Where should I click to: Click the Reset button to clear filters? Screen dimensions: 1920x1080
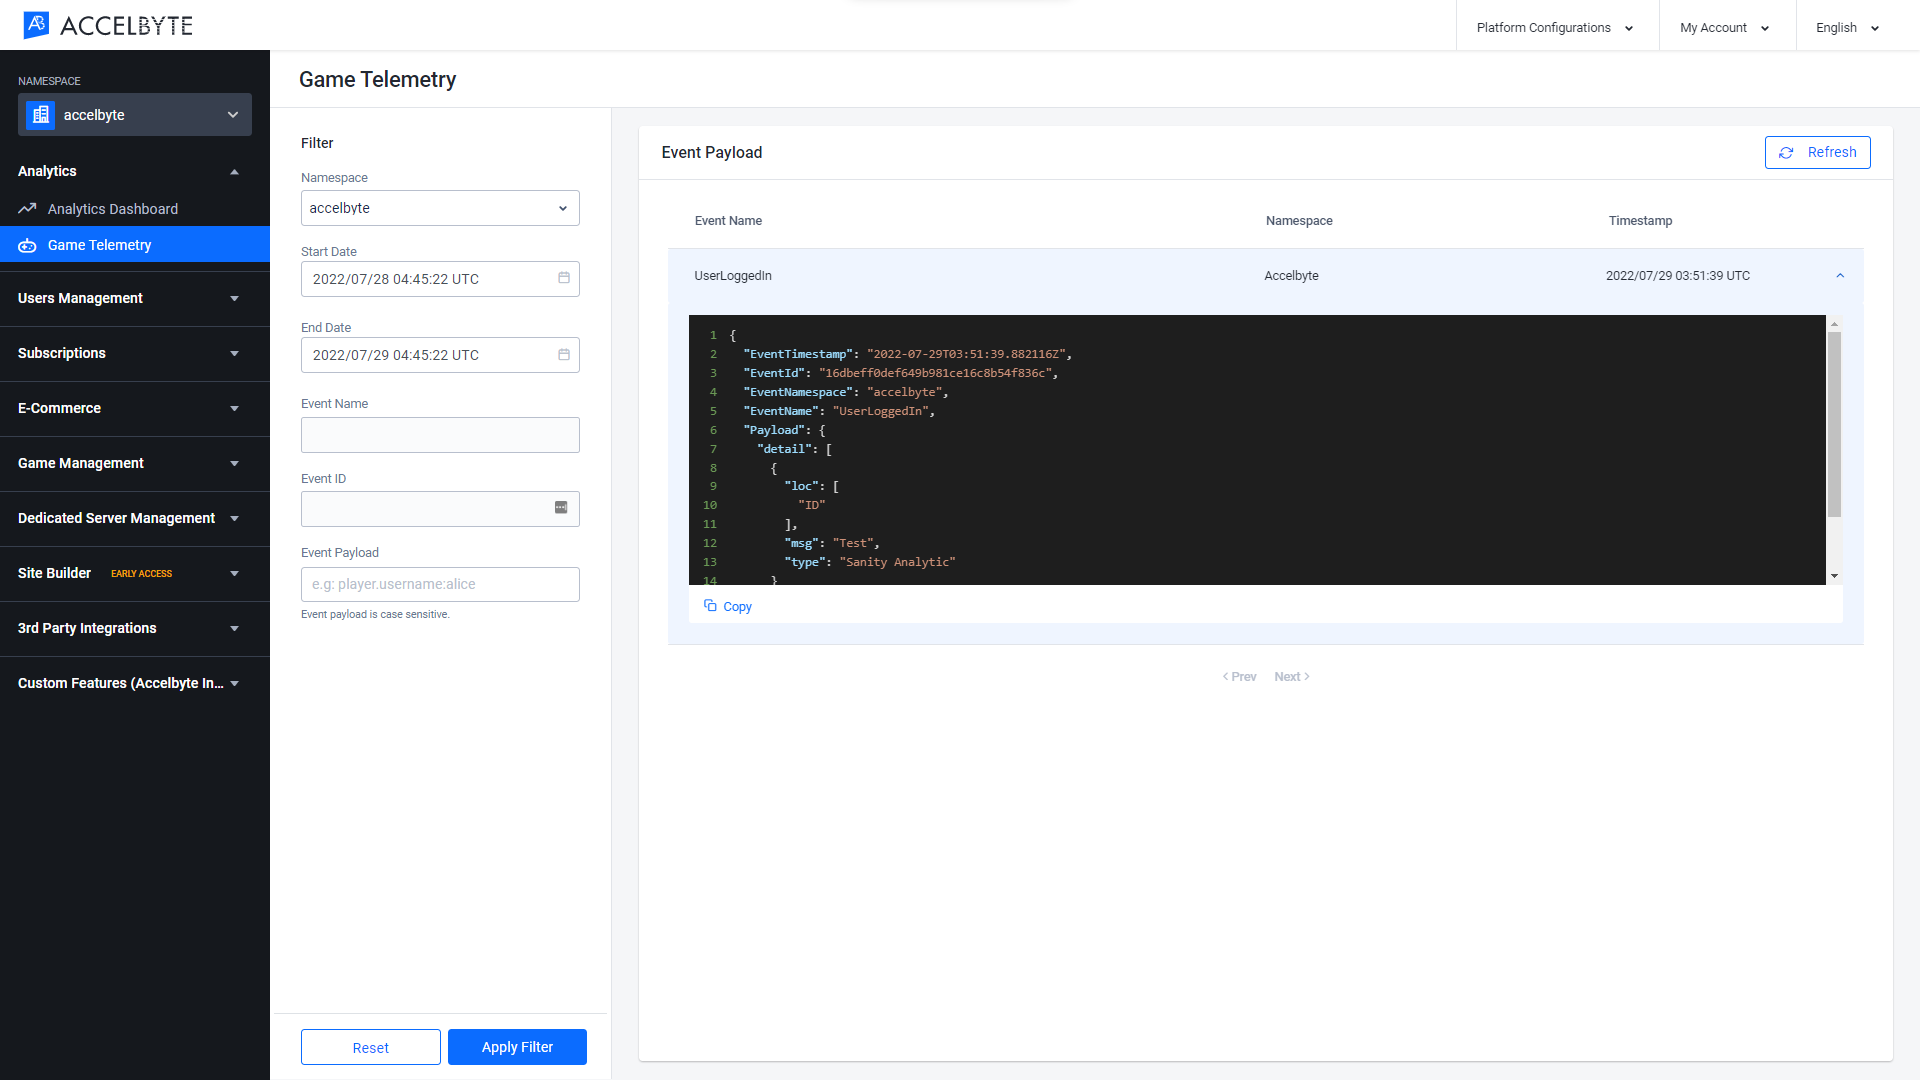point(369,1046)
